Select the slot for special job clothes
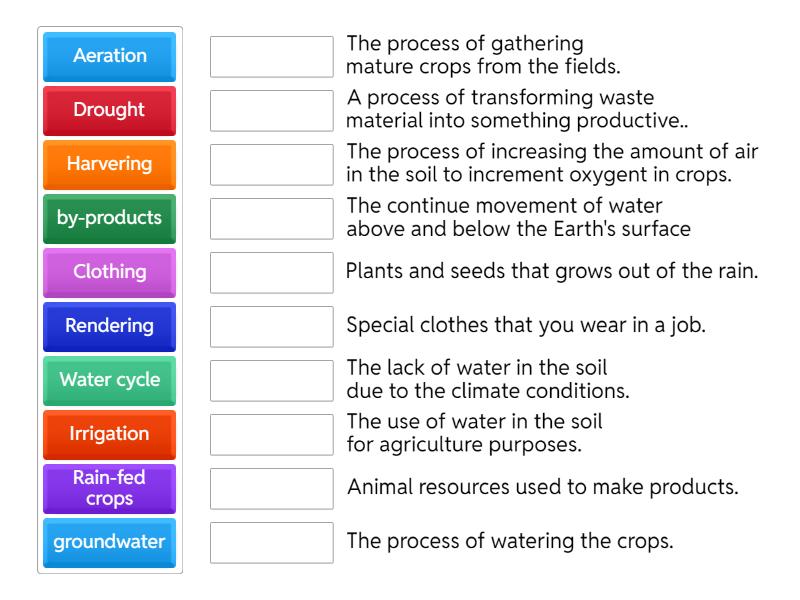The width and height of the screenshot is (800, 600). [x=272, y=327]
